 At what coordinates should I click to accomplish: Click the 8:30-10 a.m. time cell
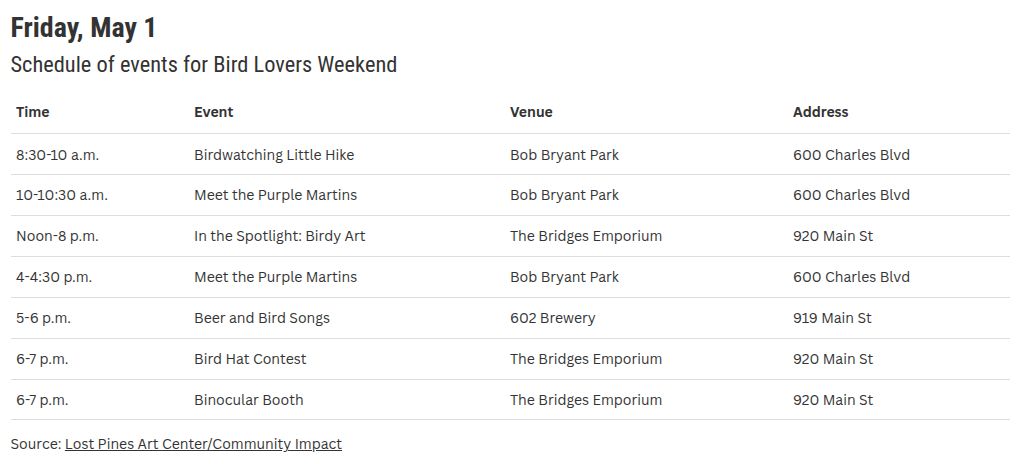pos(57,155)
